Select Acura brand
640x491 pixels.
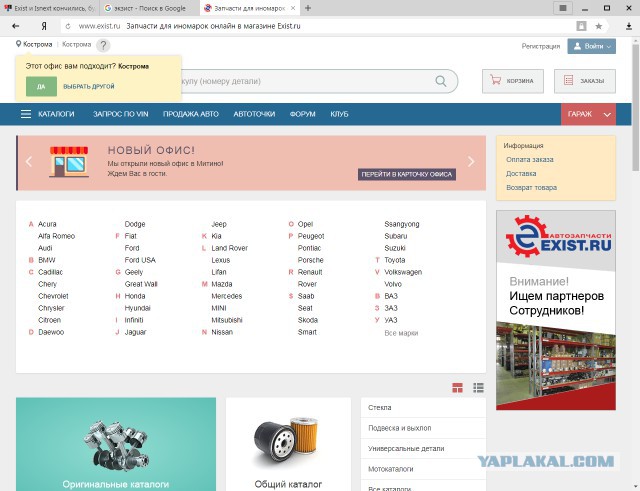pos(47,224)
